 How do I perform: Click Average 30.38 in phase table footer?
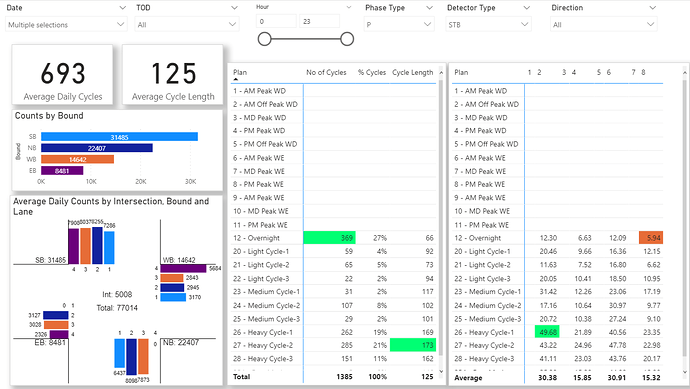coord(547,378)
